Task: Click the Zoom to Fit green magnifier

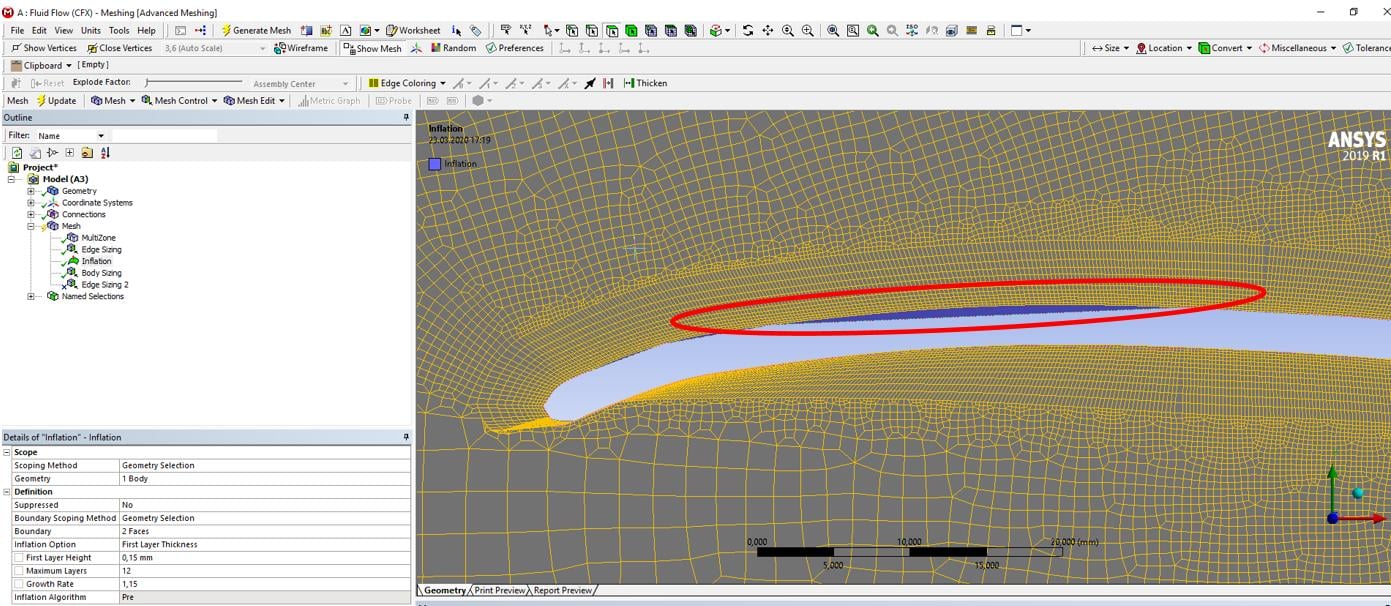Action: point(872,30)
